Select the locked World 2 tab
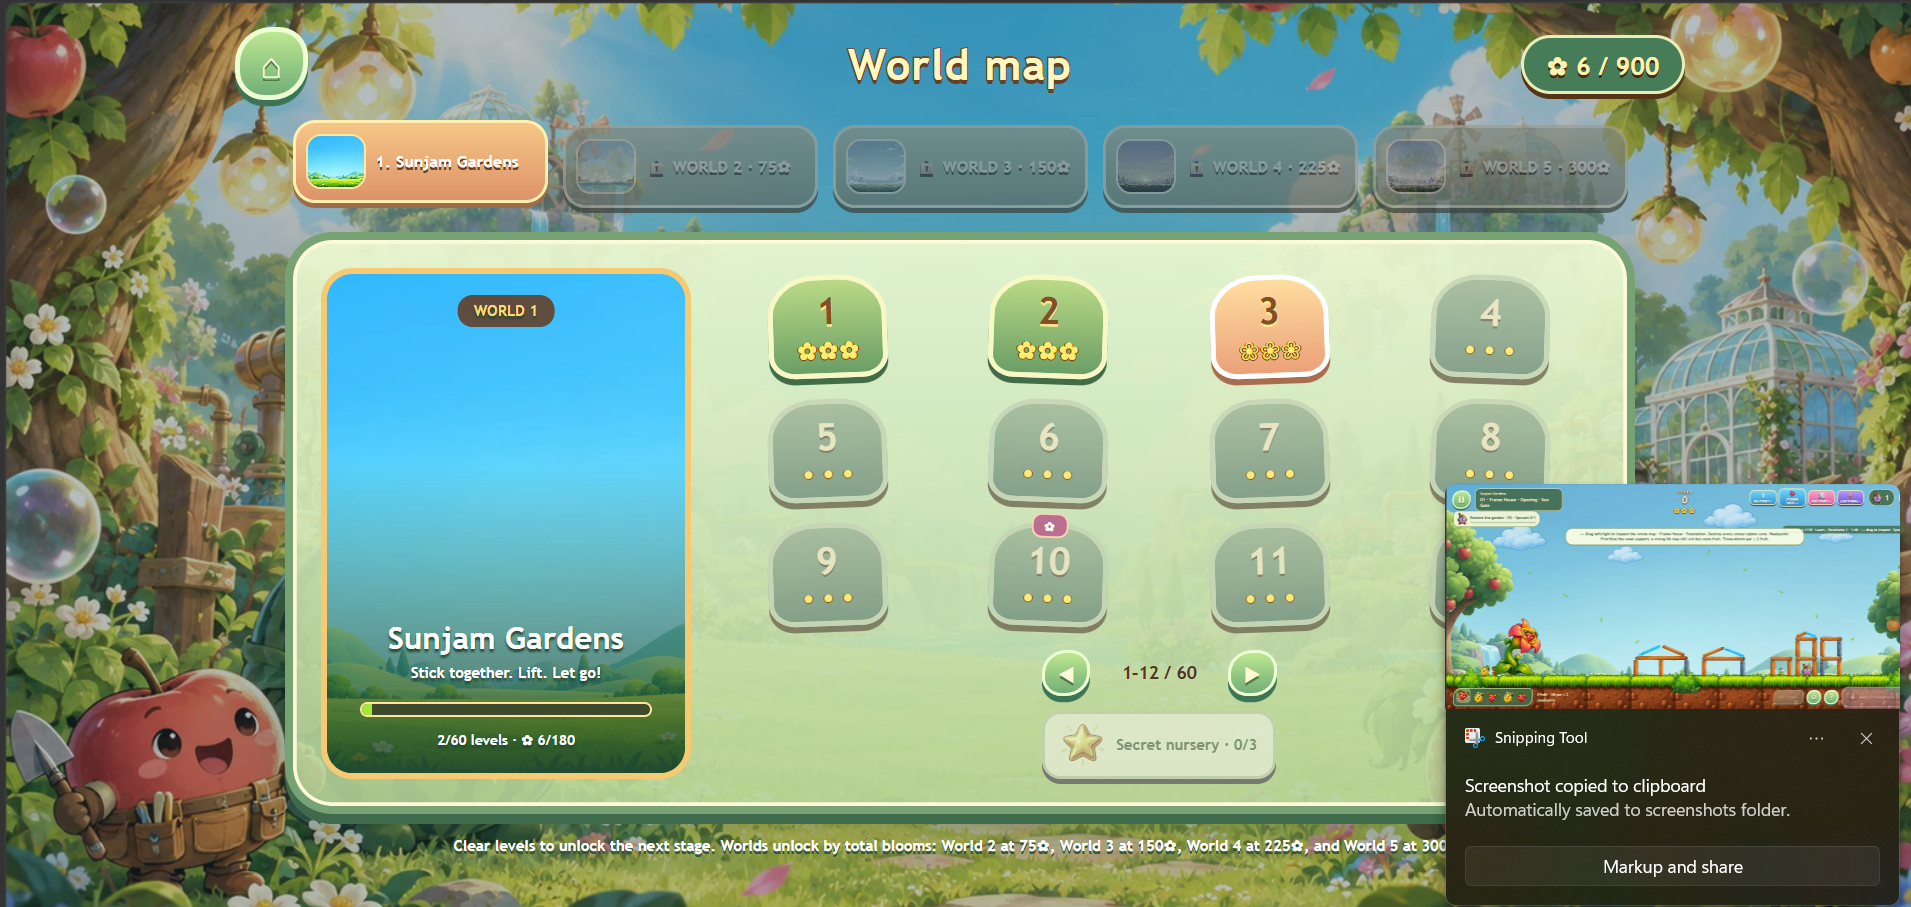The image size is (1911, 907). pos(690,167)
